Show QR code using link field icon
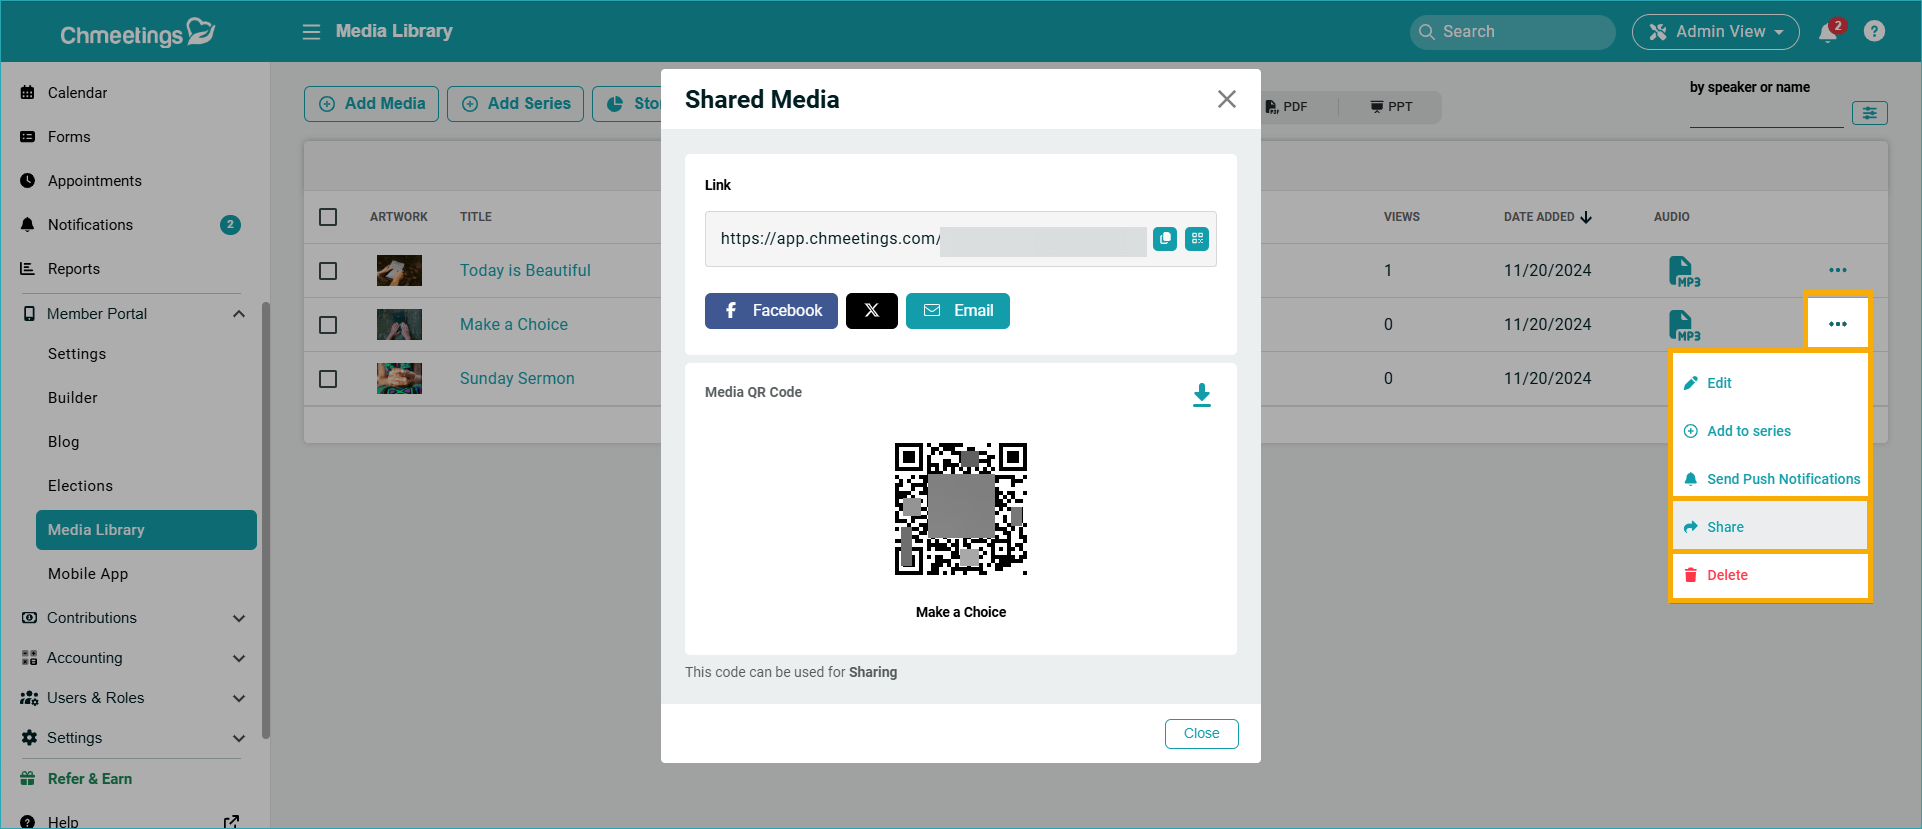The image size is (1922, 829). click(1197, 239)
